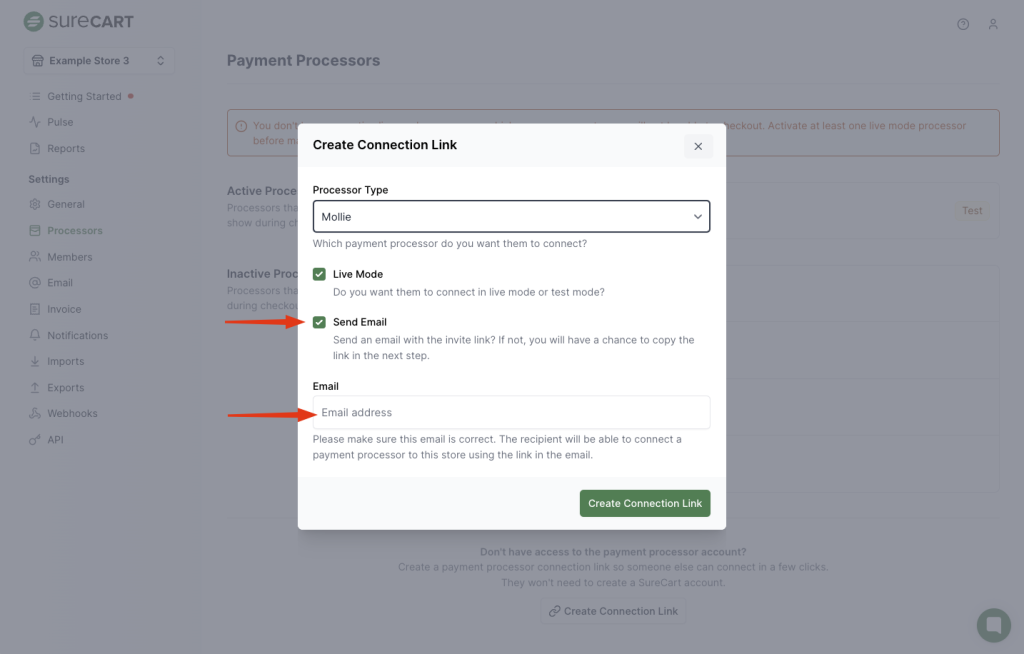Click the Notifications bell icon in sidebar
The image size is (1024, 654).
coord(36,335)
